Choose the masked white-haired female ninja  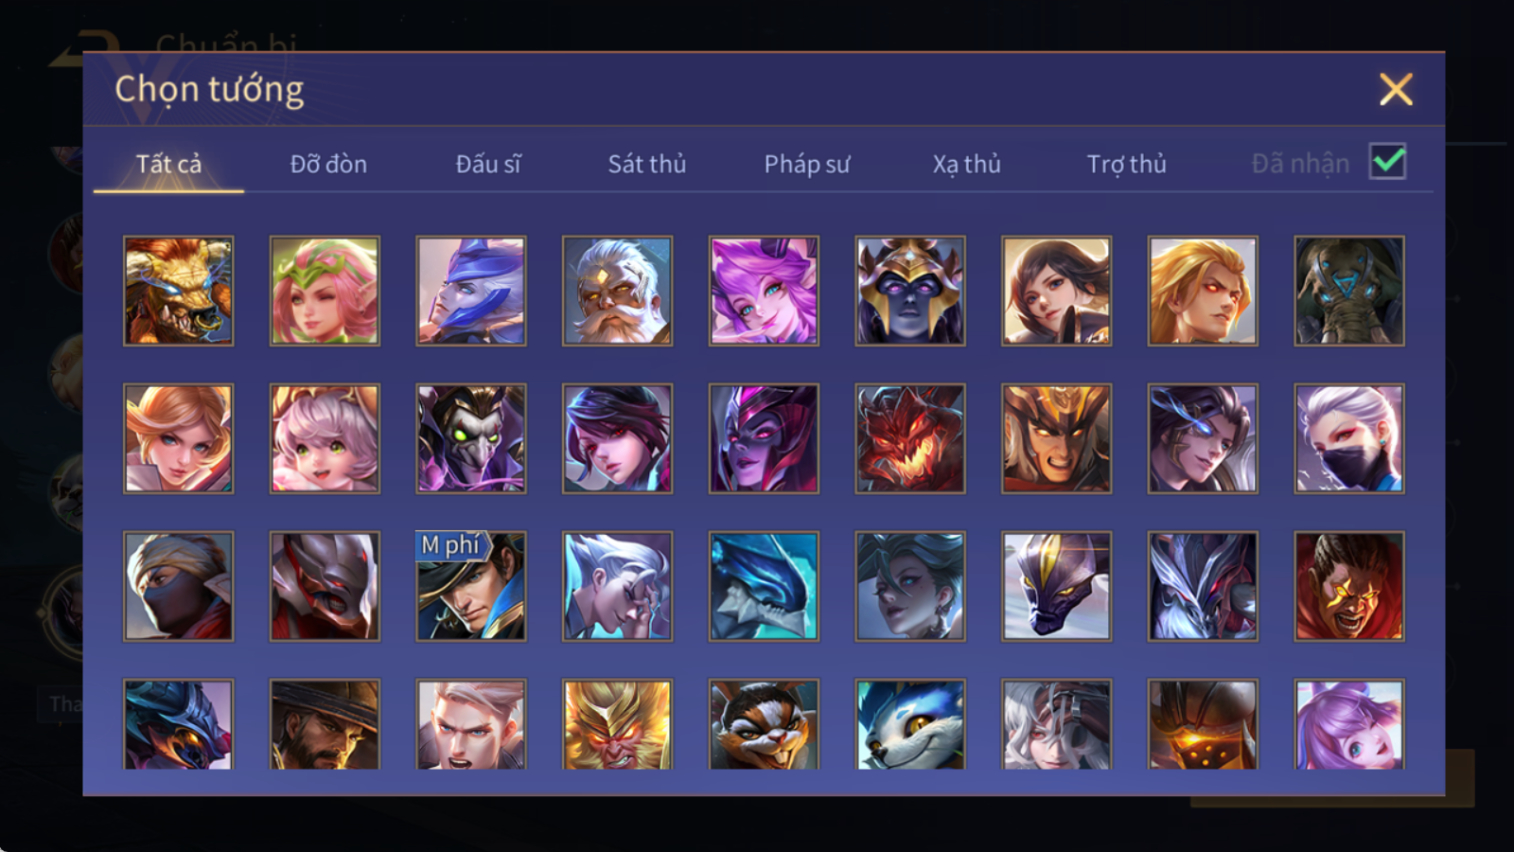(x=1349, y=438)
